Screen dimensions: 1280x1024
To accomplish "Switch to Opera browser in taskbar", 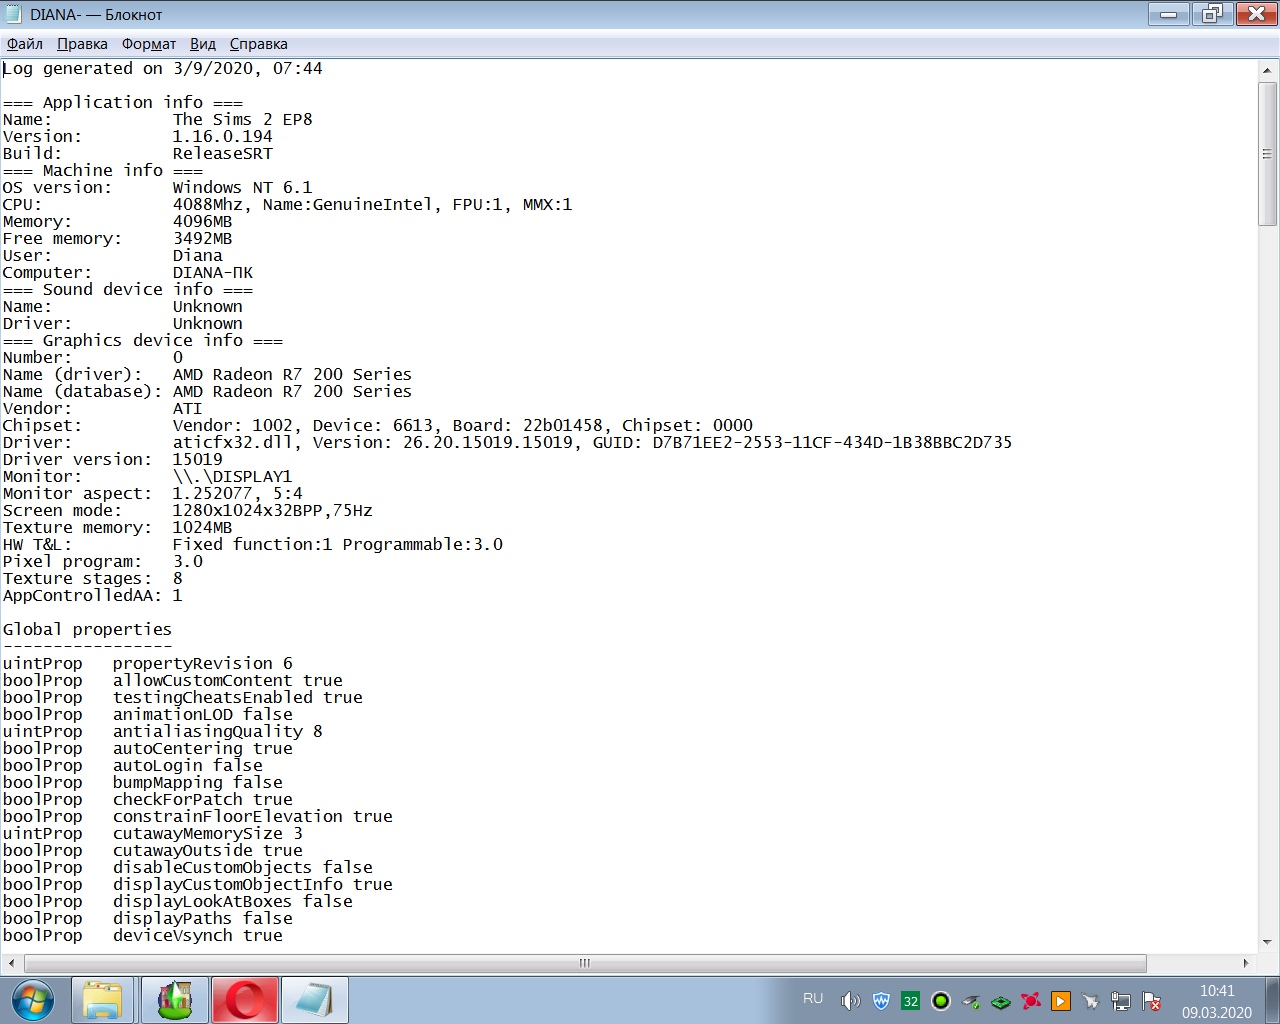I will 245,1000.
